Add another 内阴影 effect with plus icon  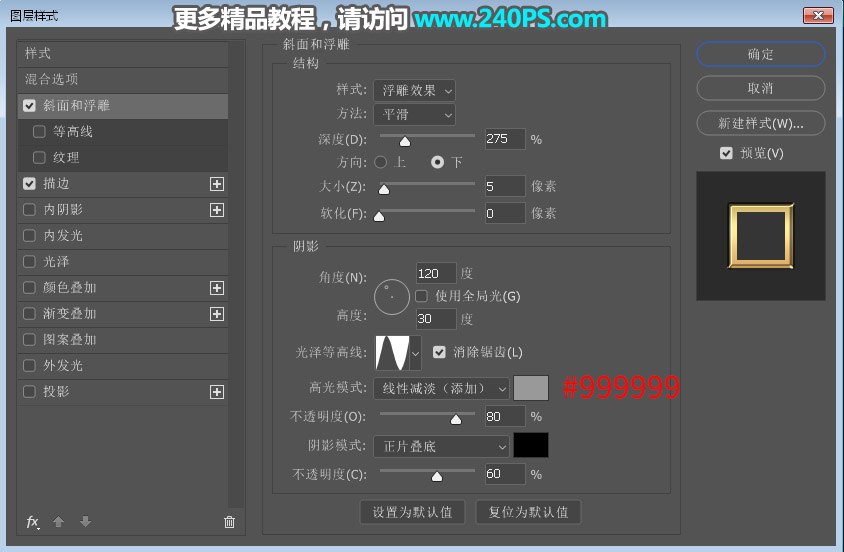(216, 210)
